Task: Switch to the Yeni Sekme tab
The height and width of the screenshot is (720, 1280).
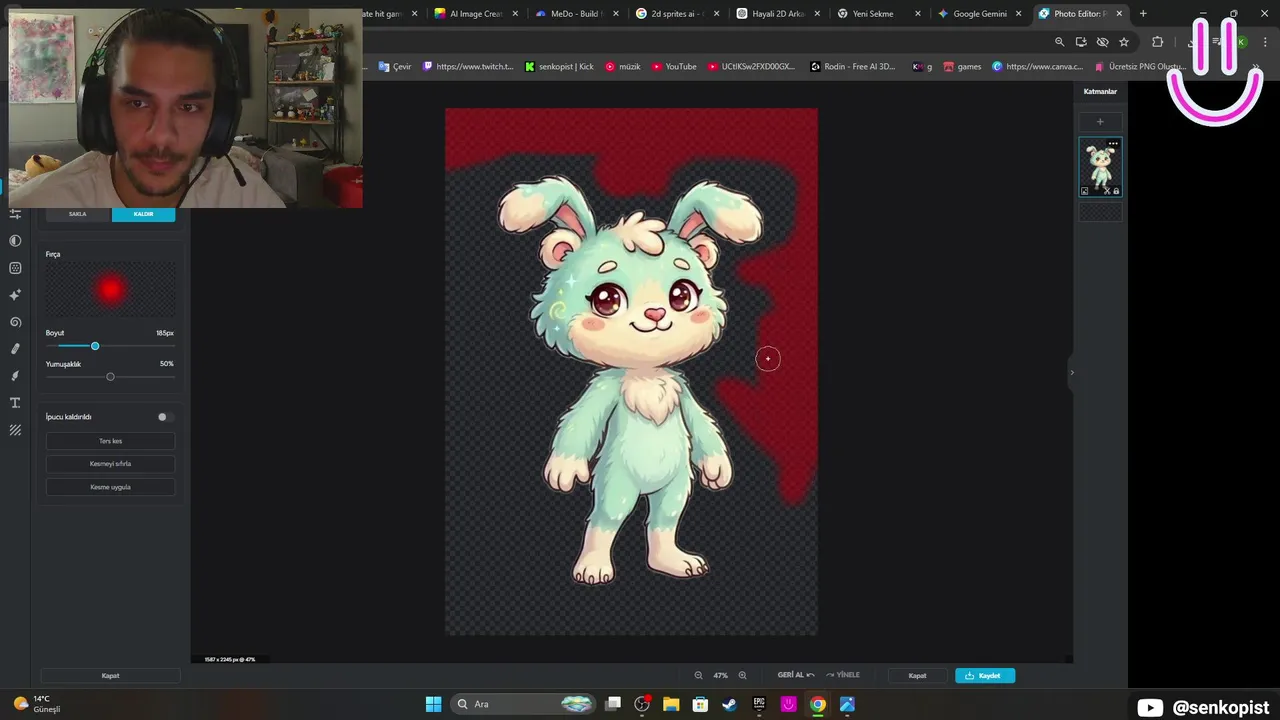Action: click(x=878, y=13)
